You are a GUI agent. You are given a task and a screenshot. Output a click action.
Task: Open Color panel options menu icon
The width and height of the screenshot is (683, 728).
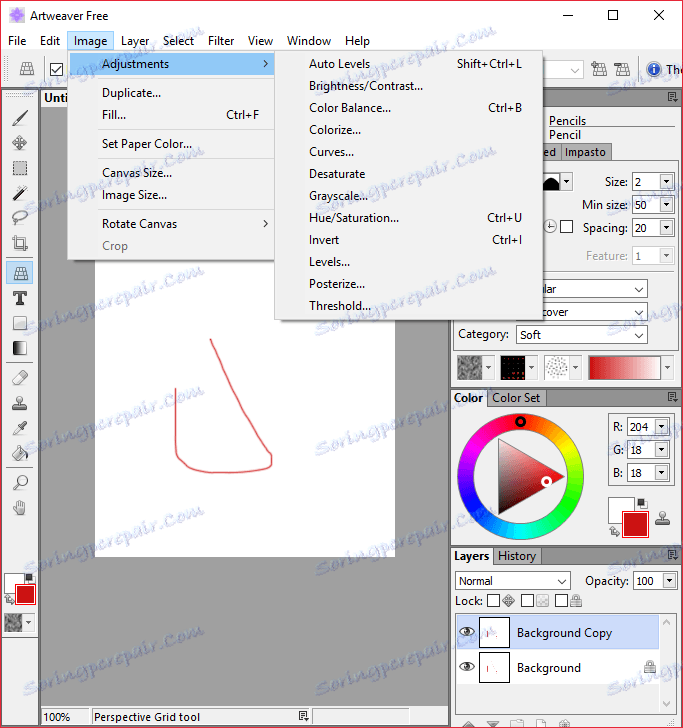pyautogui.click(x=672, y=397)
